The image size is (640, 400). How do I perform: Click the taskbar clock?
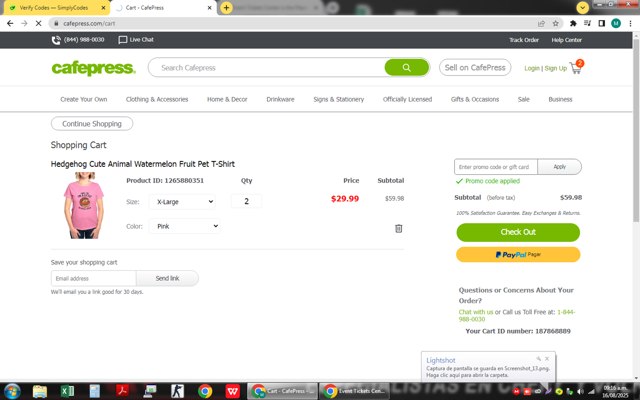(615, 391)
